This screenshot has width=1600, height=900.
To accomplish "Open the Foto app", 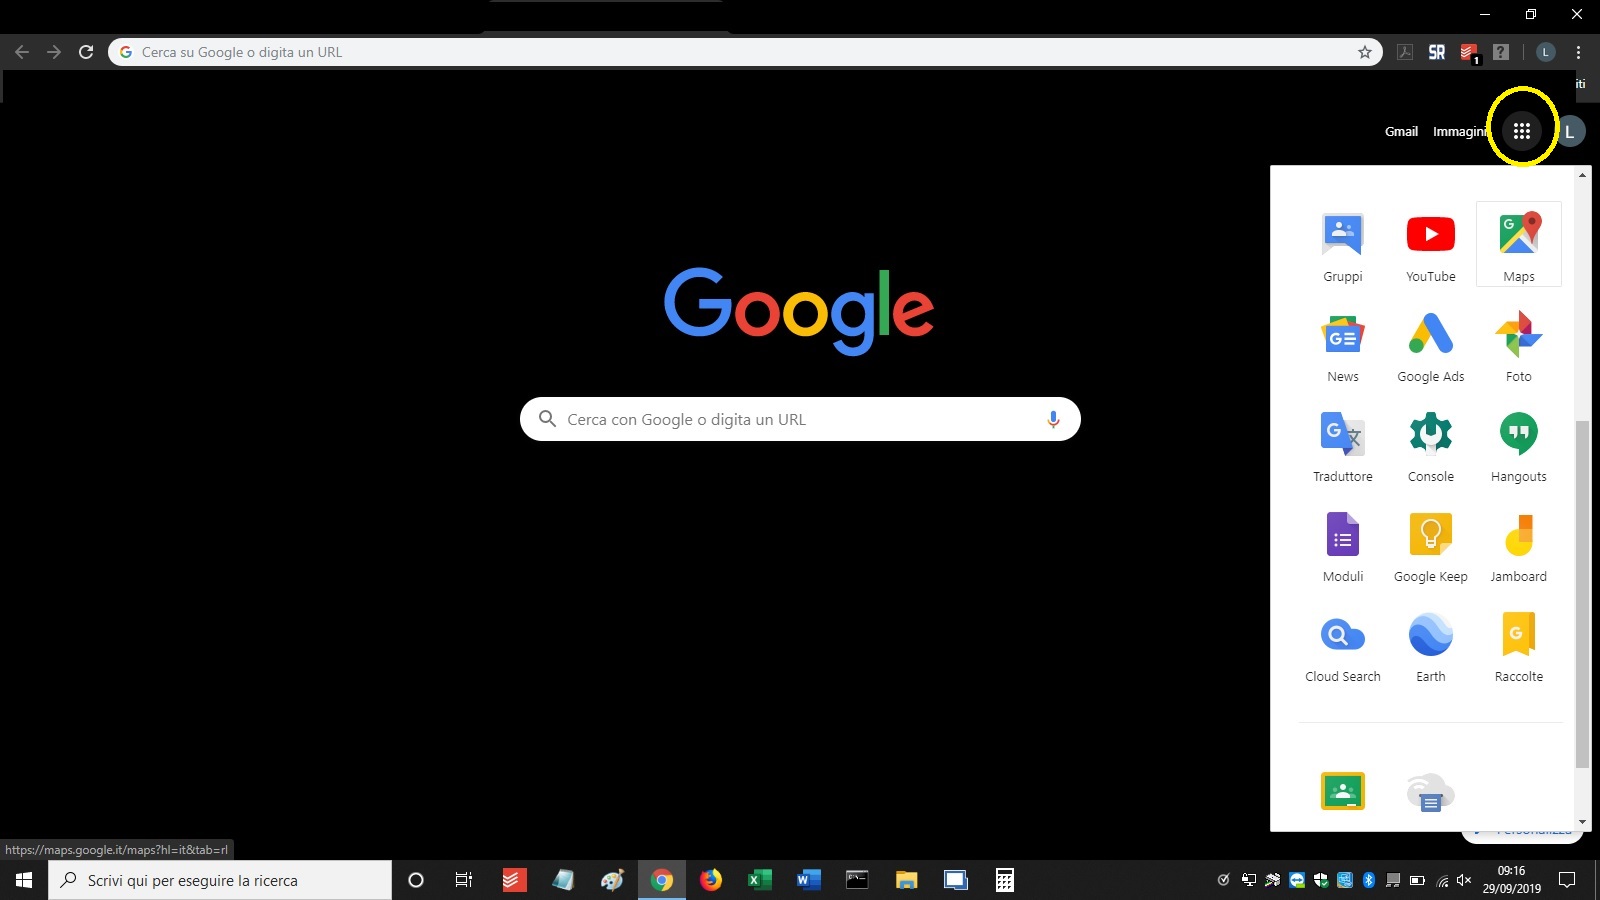I will point(1519,346).
